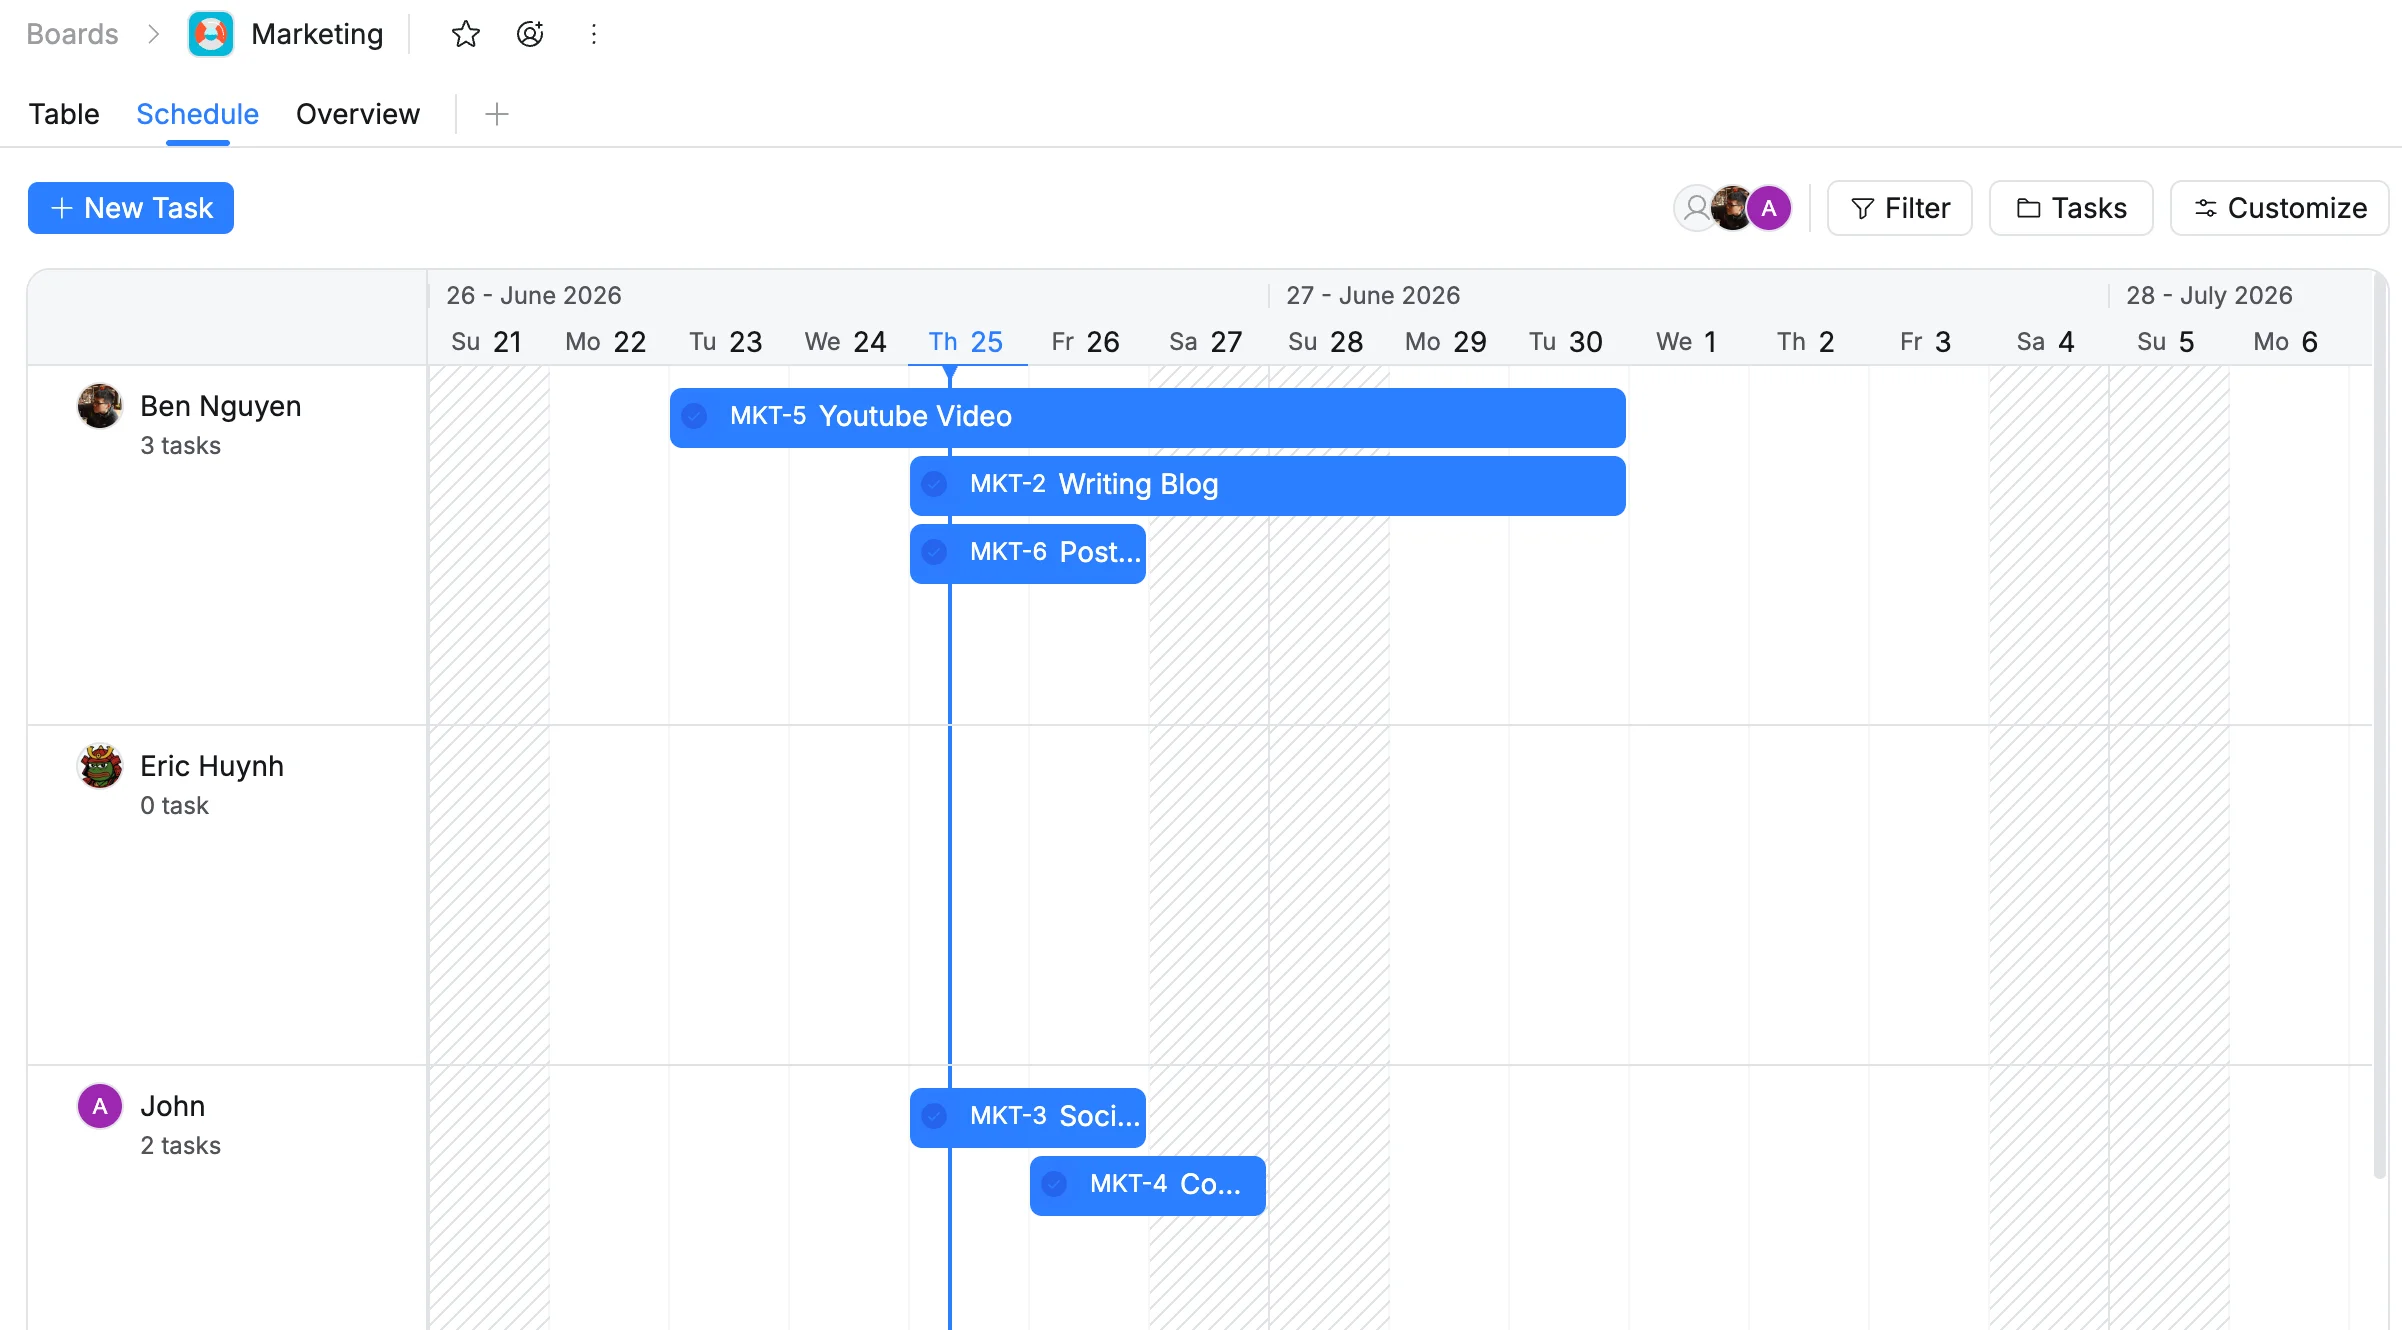
Task: Click the Marketing board title
Action: 317,34
